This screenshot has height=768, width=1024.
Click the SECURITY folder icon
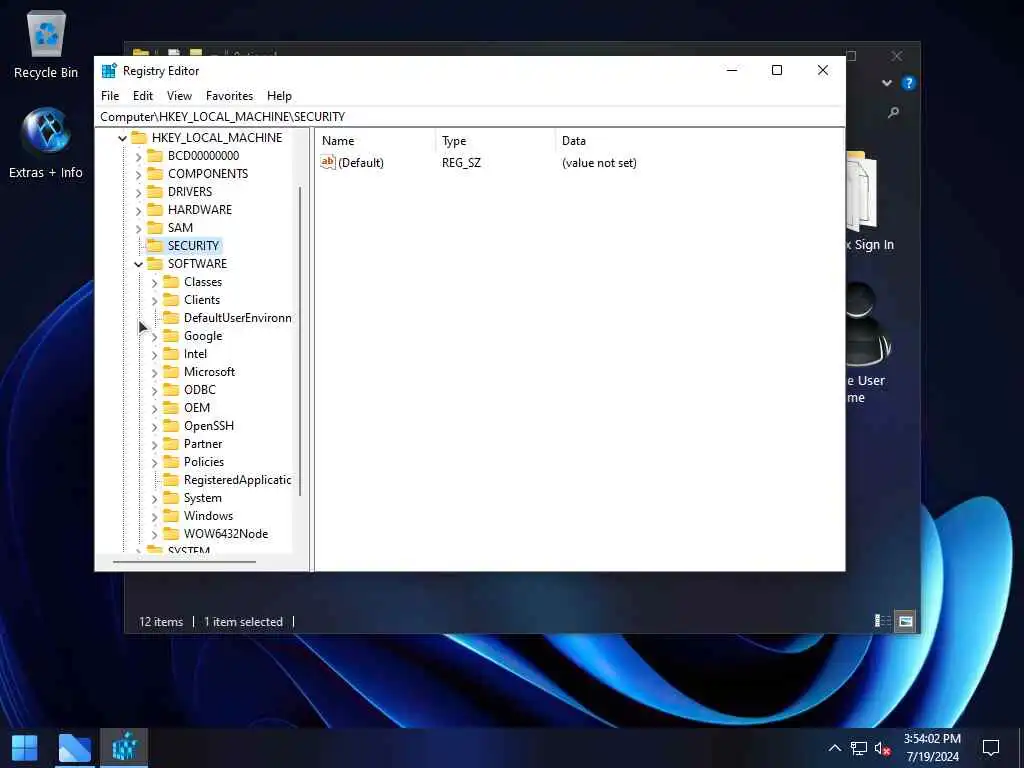click(155, 246)
